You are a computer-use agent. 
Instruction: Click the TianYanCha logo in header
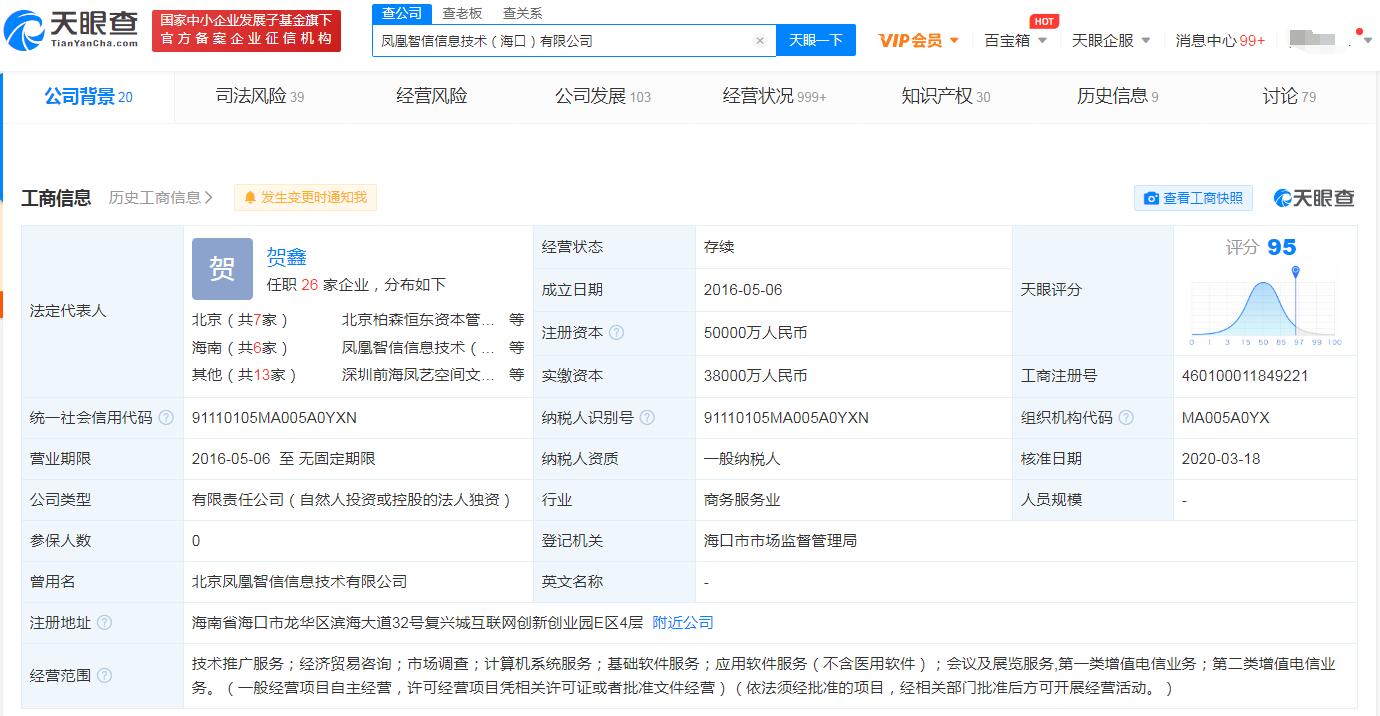pos(72,30)
